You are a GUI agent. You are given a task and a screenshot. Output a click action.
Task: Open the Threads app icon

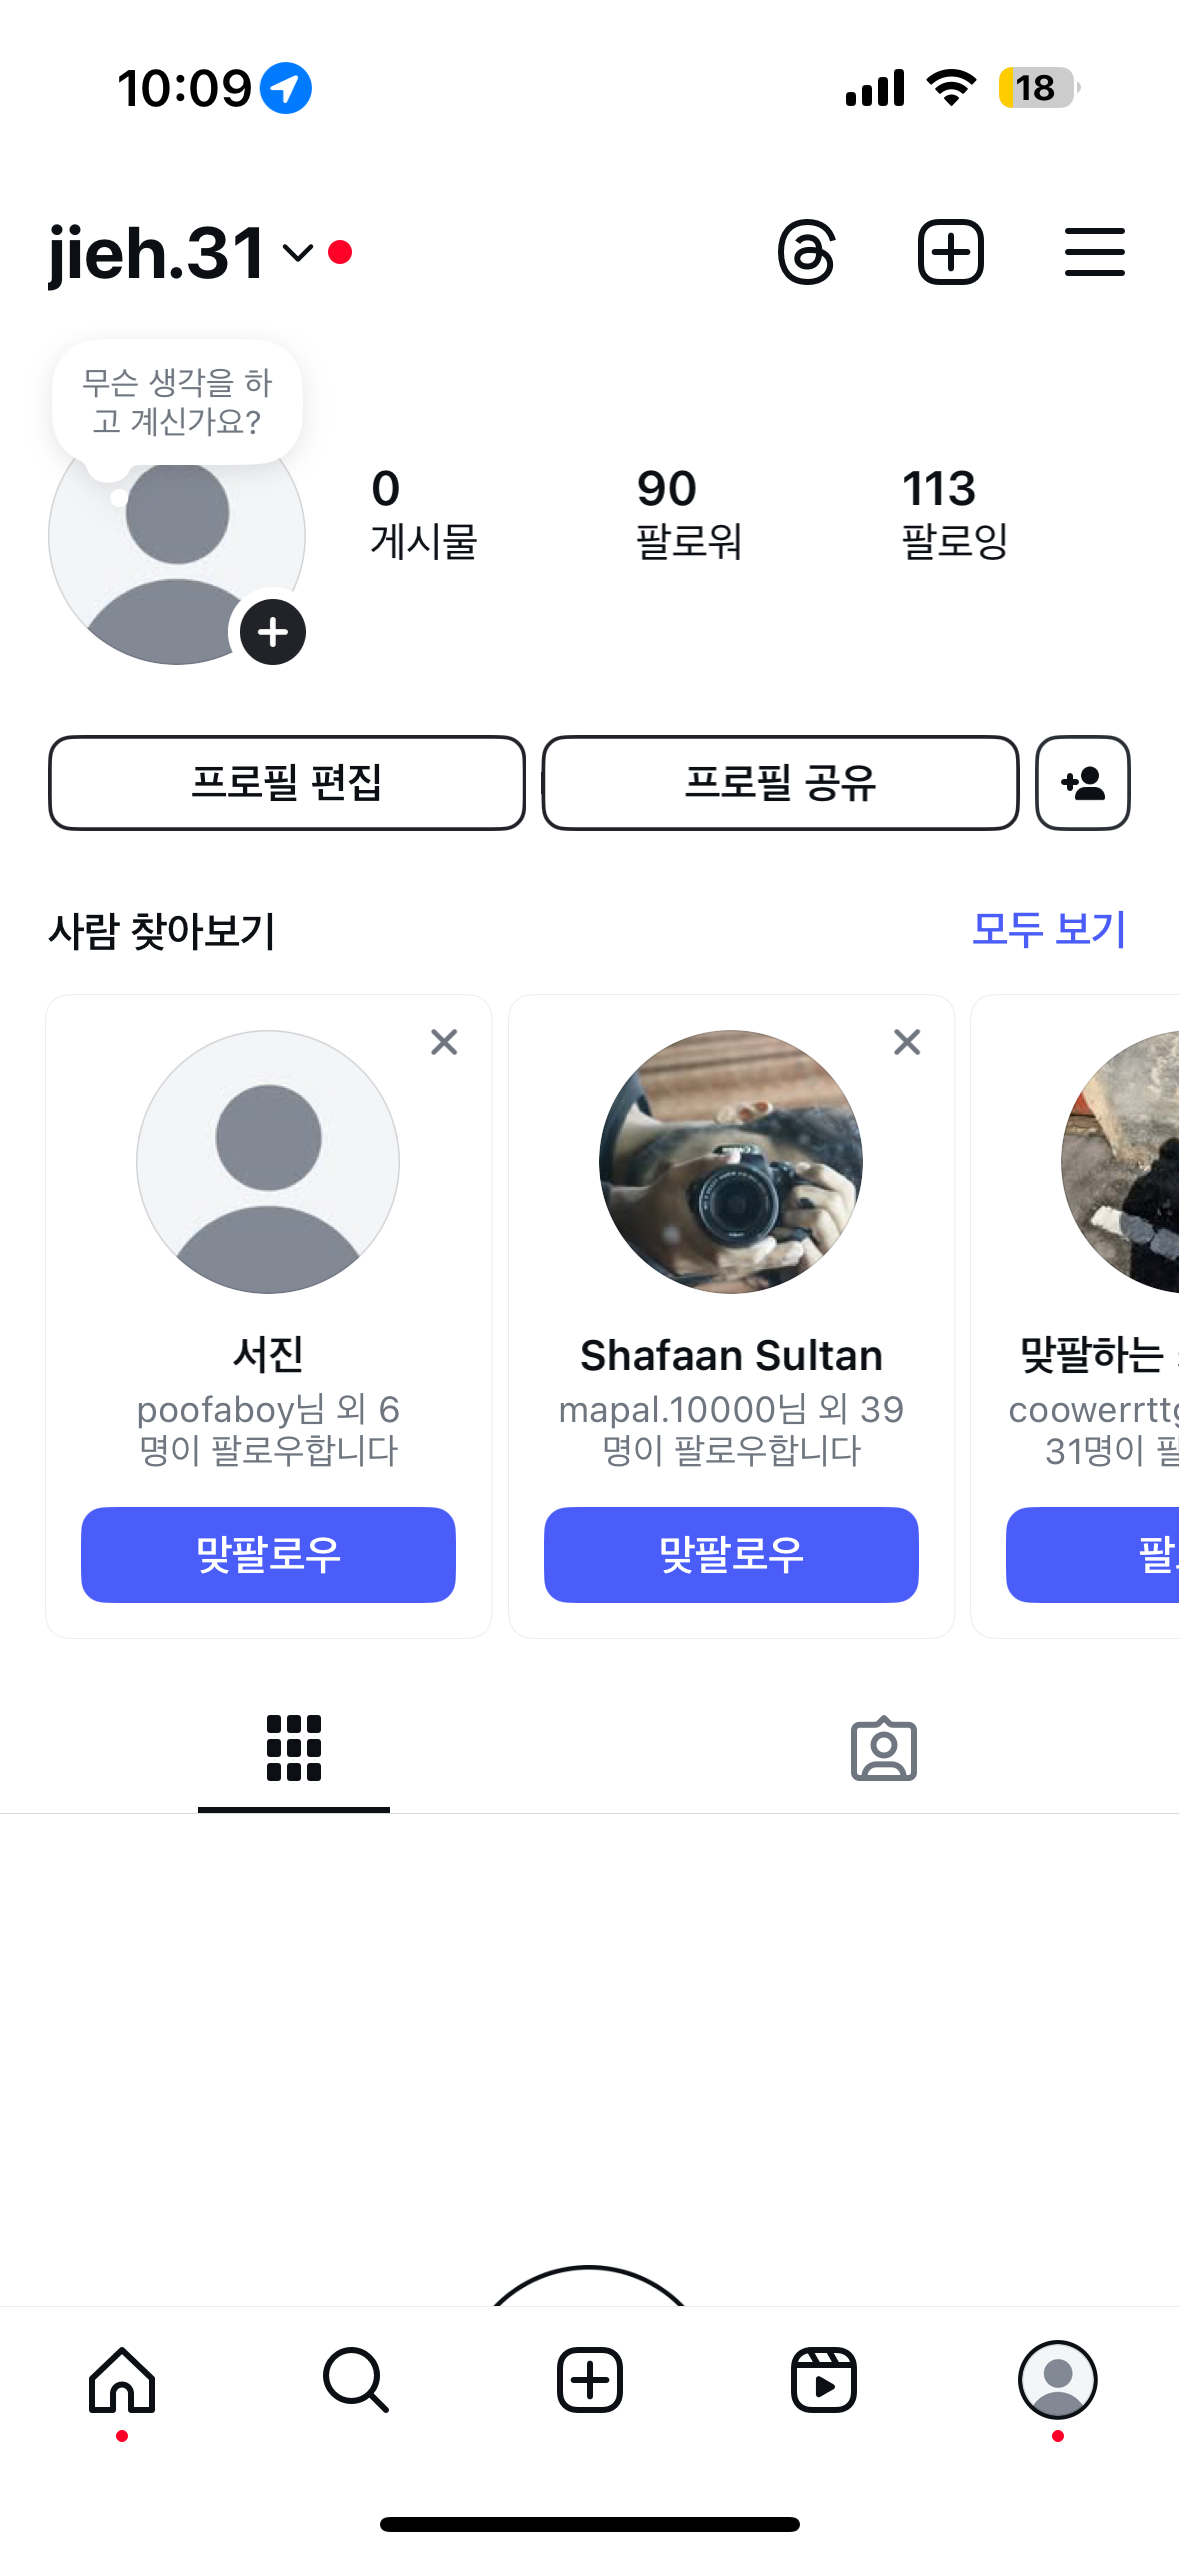[x=806, y=252]
